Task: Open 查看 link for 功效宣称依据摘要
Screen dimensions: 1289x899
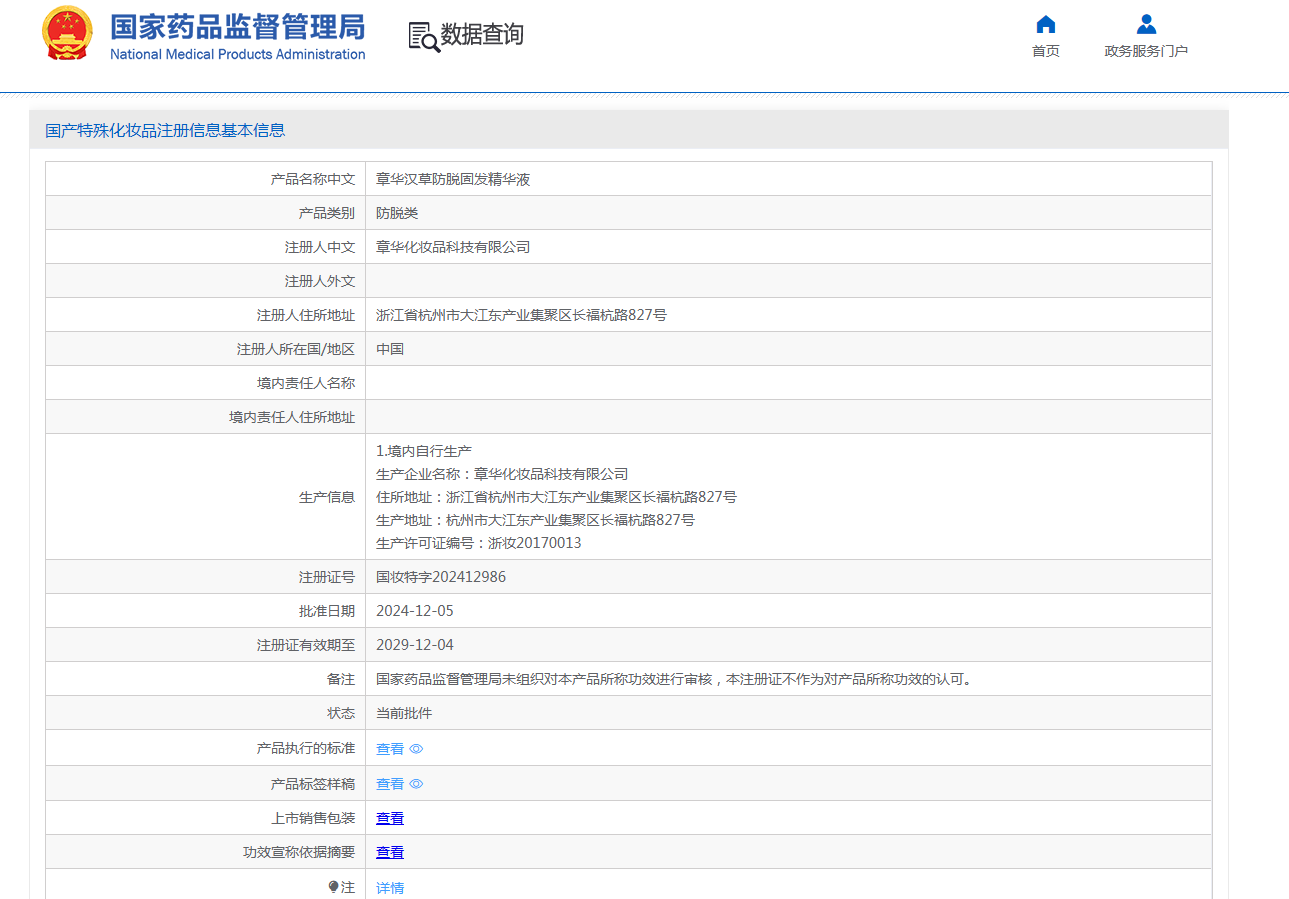Action: coord(390,852)
